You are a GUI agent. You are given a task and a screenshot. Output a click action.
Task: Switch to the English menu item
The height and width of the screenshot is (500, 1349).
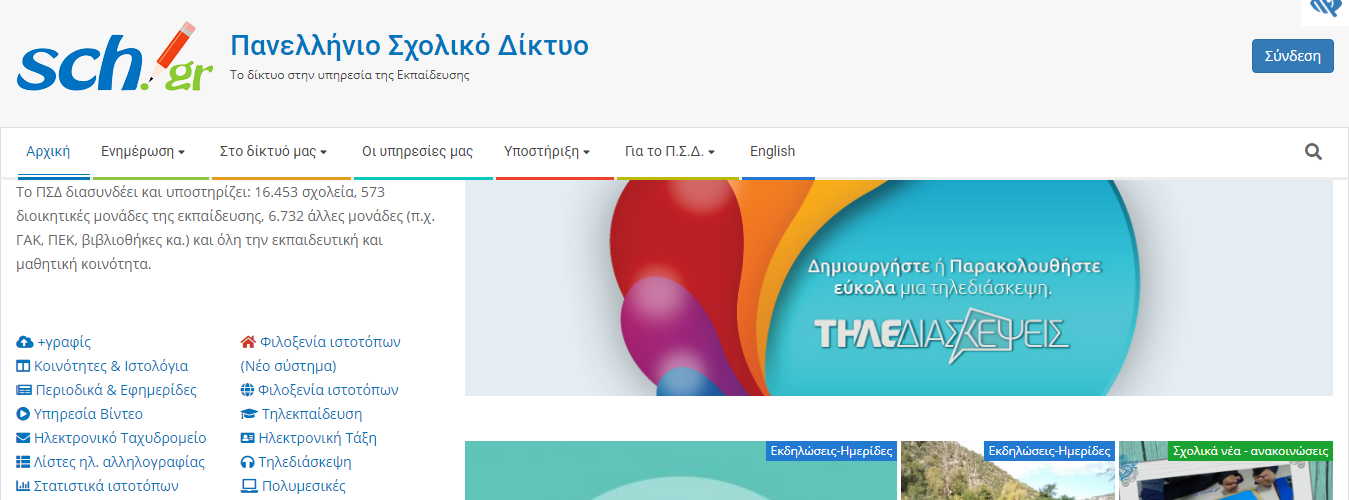point(772,152)
